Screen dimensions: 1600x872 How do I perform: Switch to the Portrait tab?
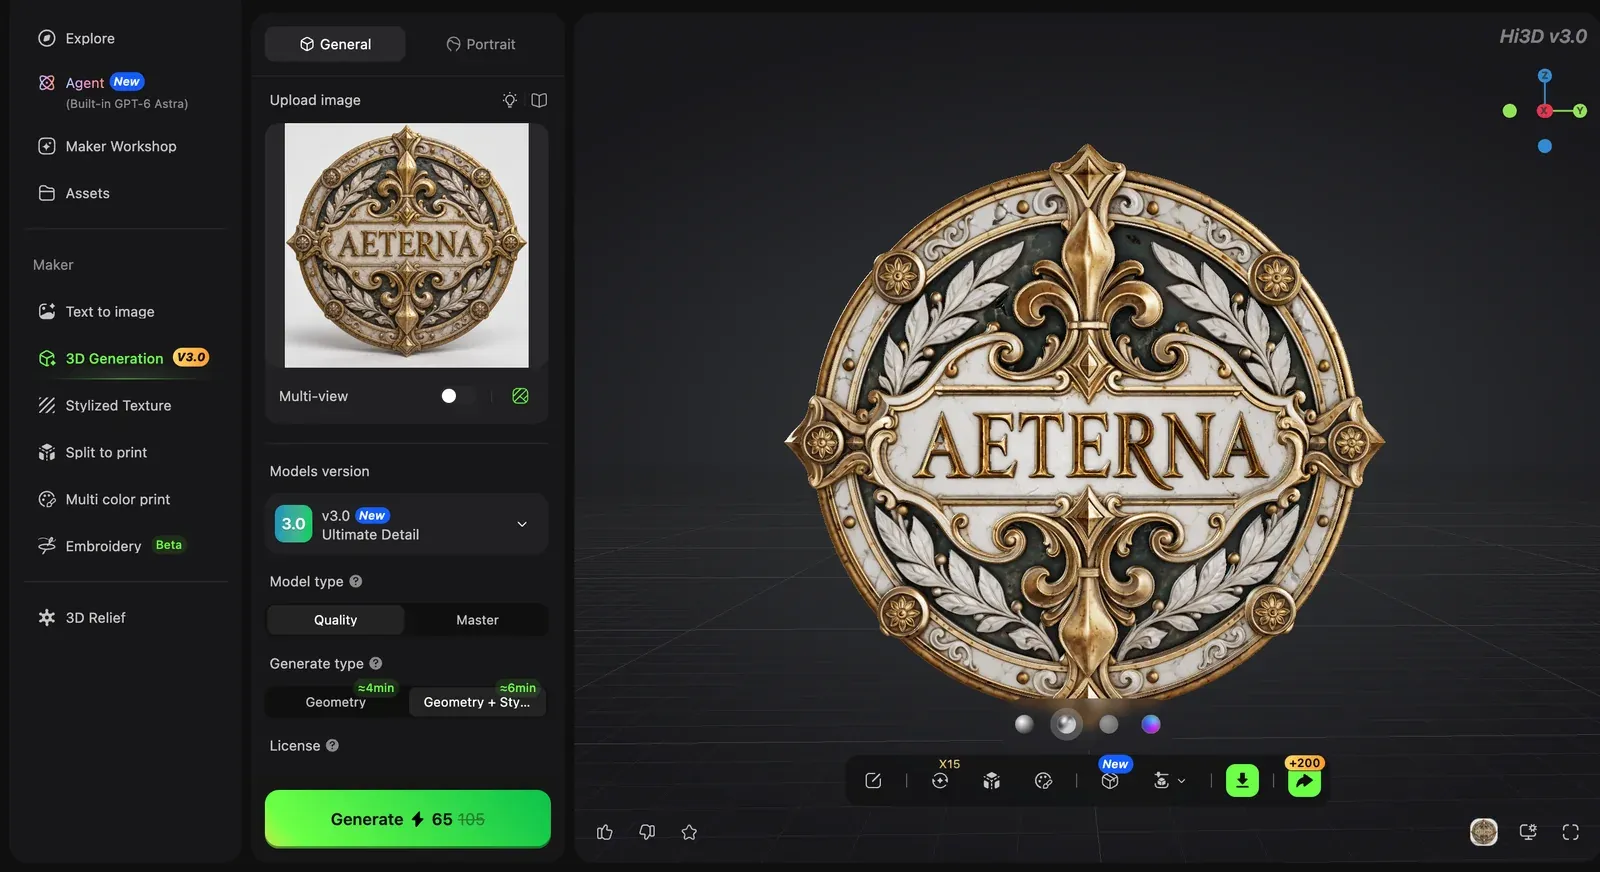481,44
